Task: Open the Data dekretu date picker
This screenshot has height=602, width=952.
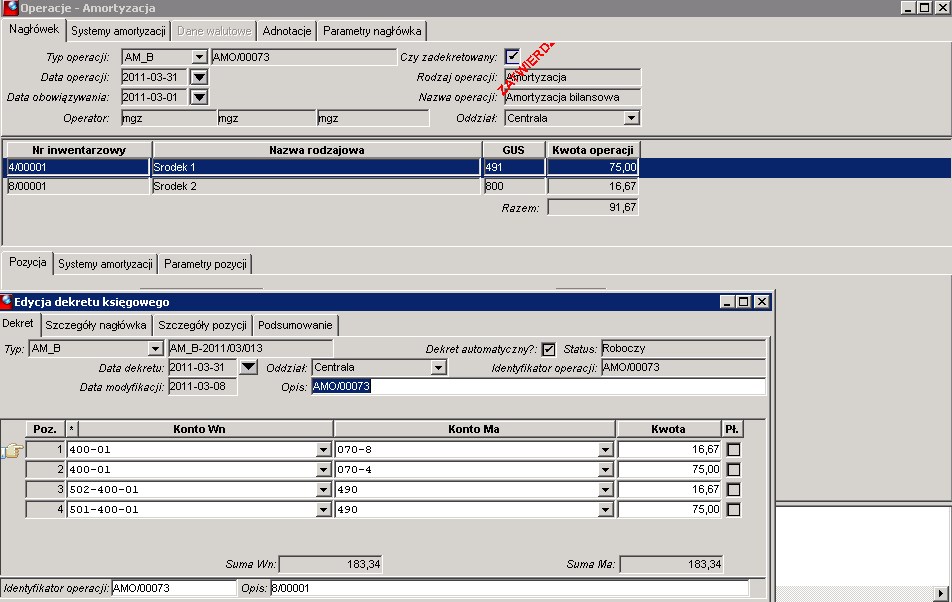Action: (248, 367)
